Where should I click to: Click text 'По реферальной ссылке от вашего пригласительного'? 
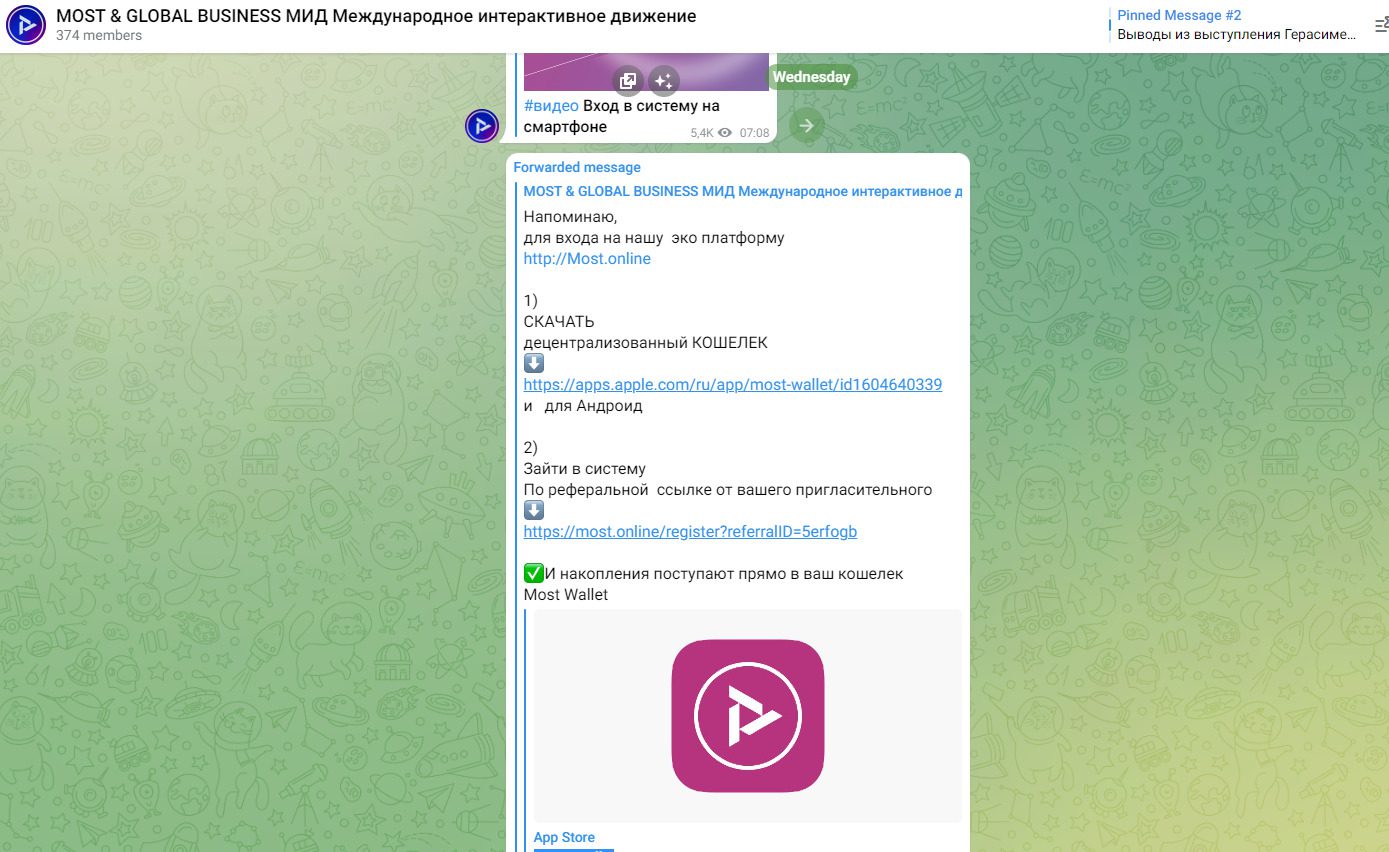pyautogui.click(x=728, y=490)
